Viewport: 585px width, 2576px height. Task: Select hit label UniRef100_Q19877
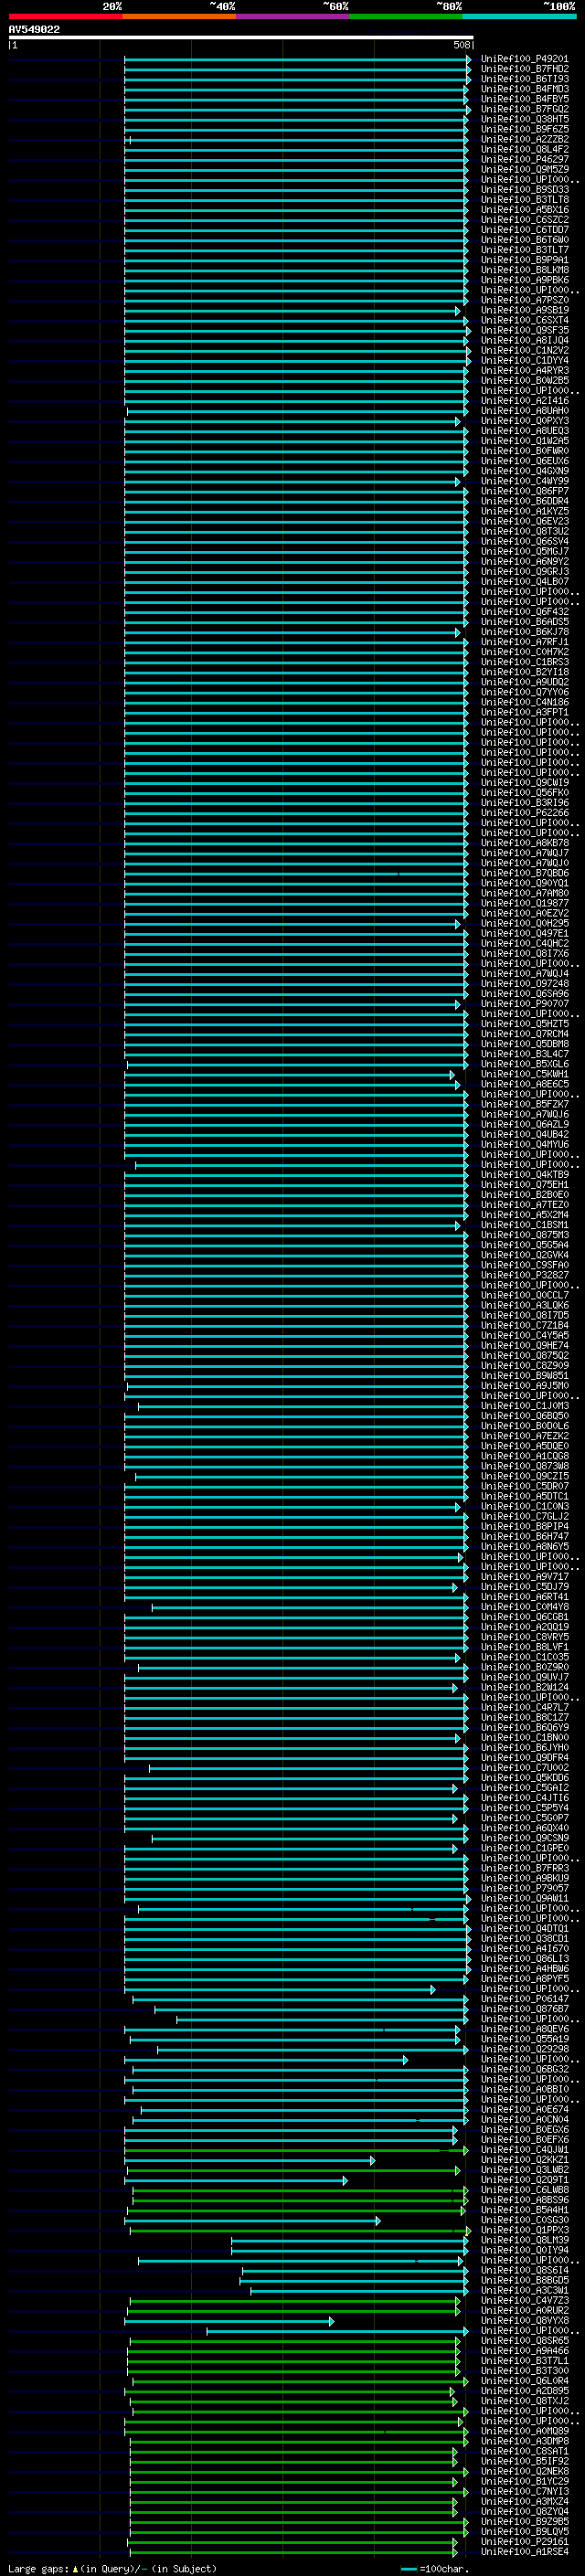pyautogui.click(x=524, y=904)
